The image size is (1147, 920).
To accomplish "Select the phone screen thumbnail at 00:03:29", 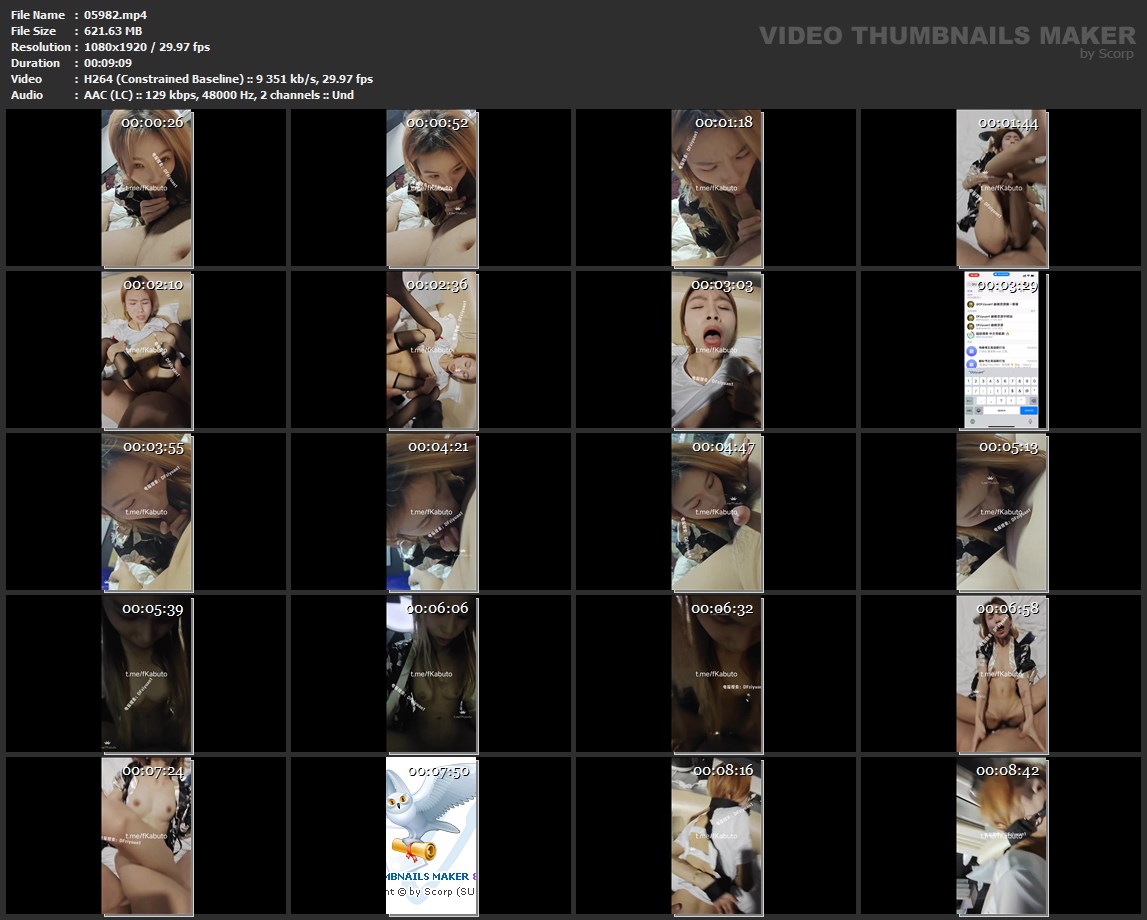I will click(1001, 350).
